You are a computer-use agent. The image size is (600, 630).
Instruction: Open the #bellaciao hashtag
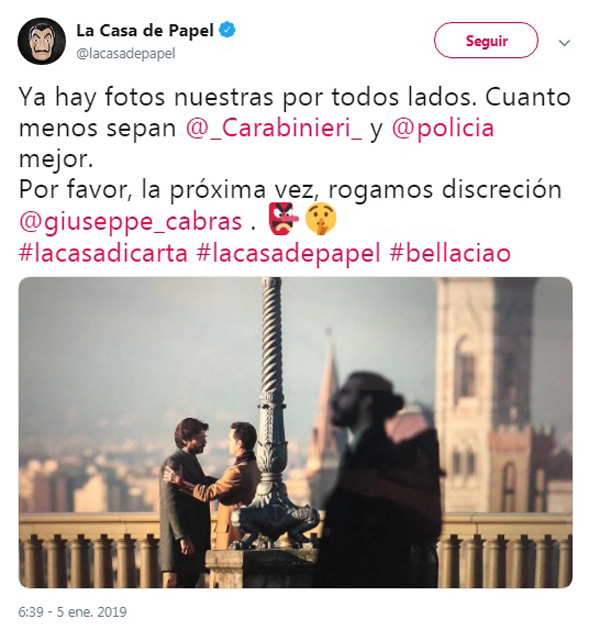[x=450, y=253]
